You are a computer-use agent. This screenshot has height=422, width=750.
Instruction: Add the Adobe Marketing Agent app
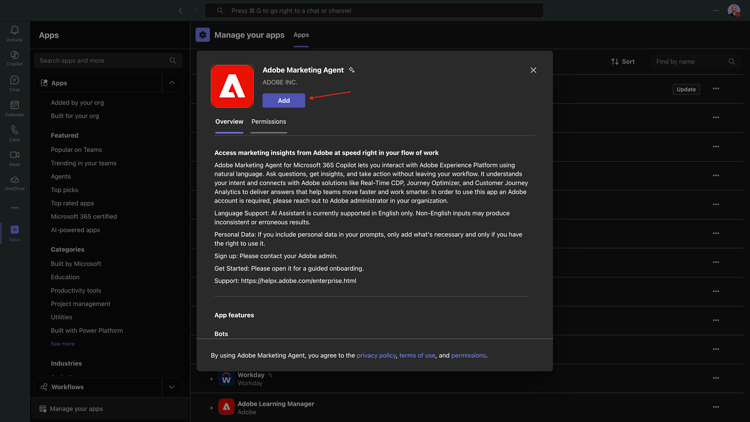tap(284, 100)
